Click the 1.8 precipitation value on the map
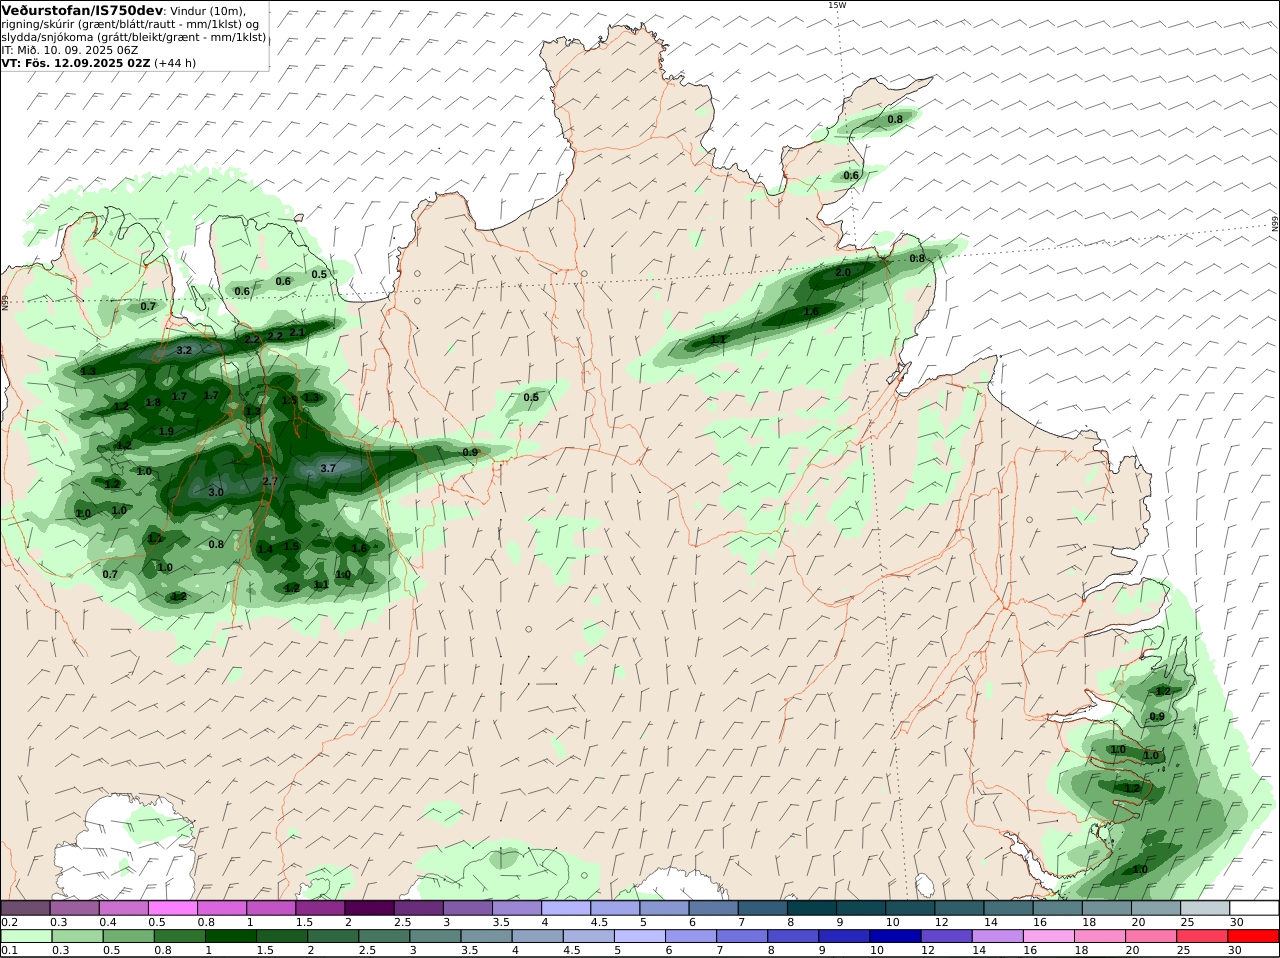The height and width of the screenshot is (958, 1280). point(153,403)
